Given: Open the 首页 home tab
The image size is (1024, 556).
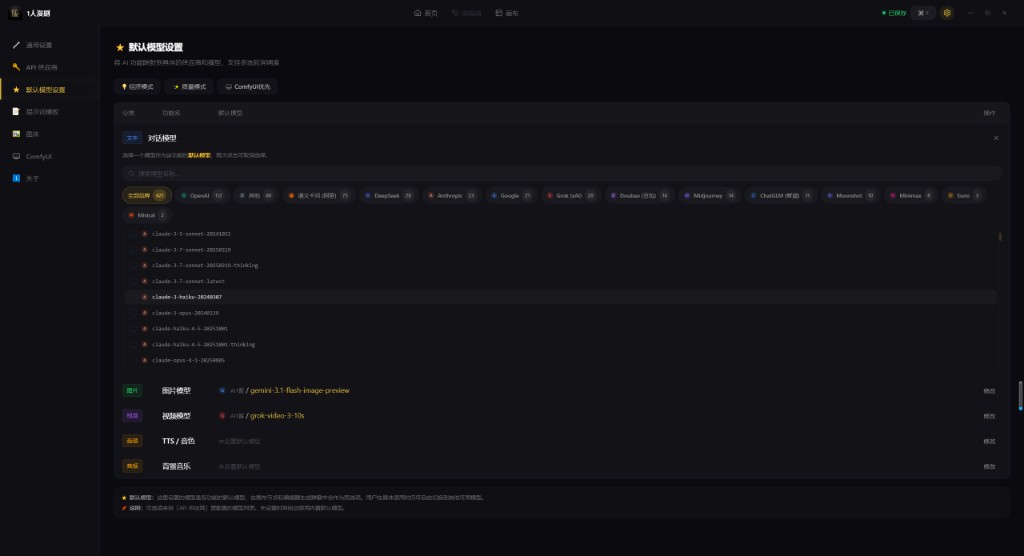Looking at the screenshot, I should click(x=426, y=13).
